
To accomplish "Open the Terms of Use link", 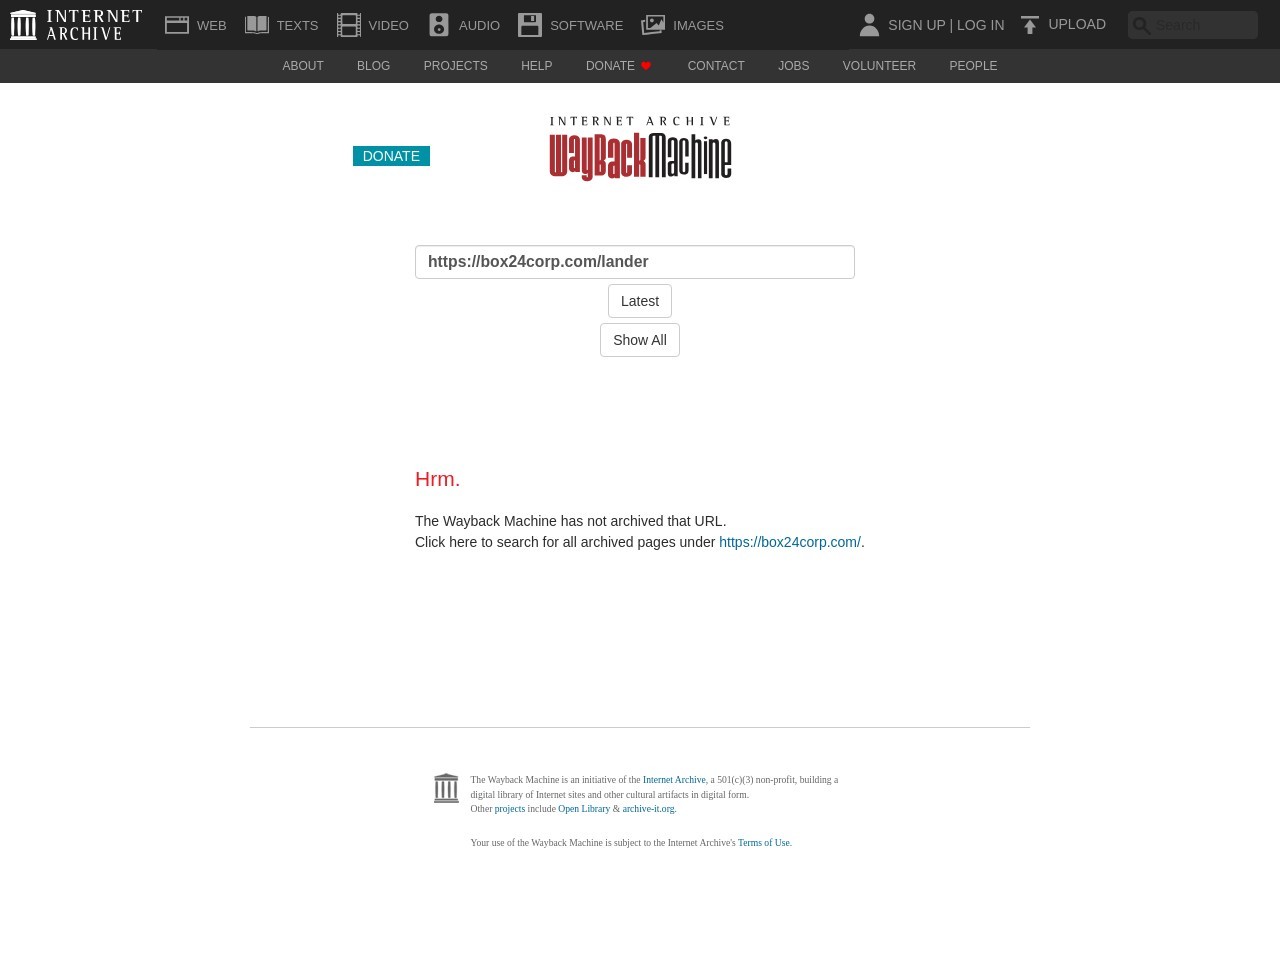I will [764, 843].
